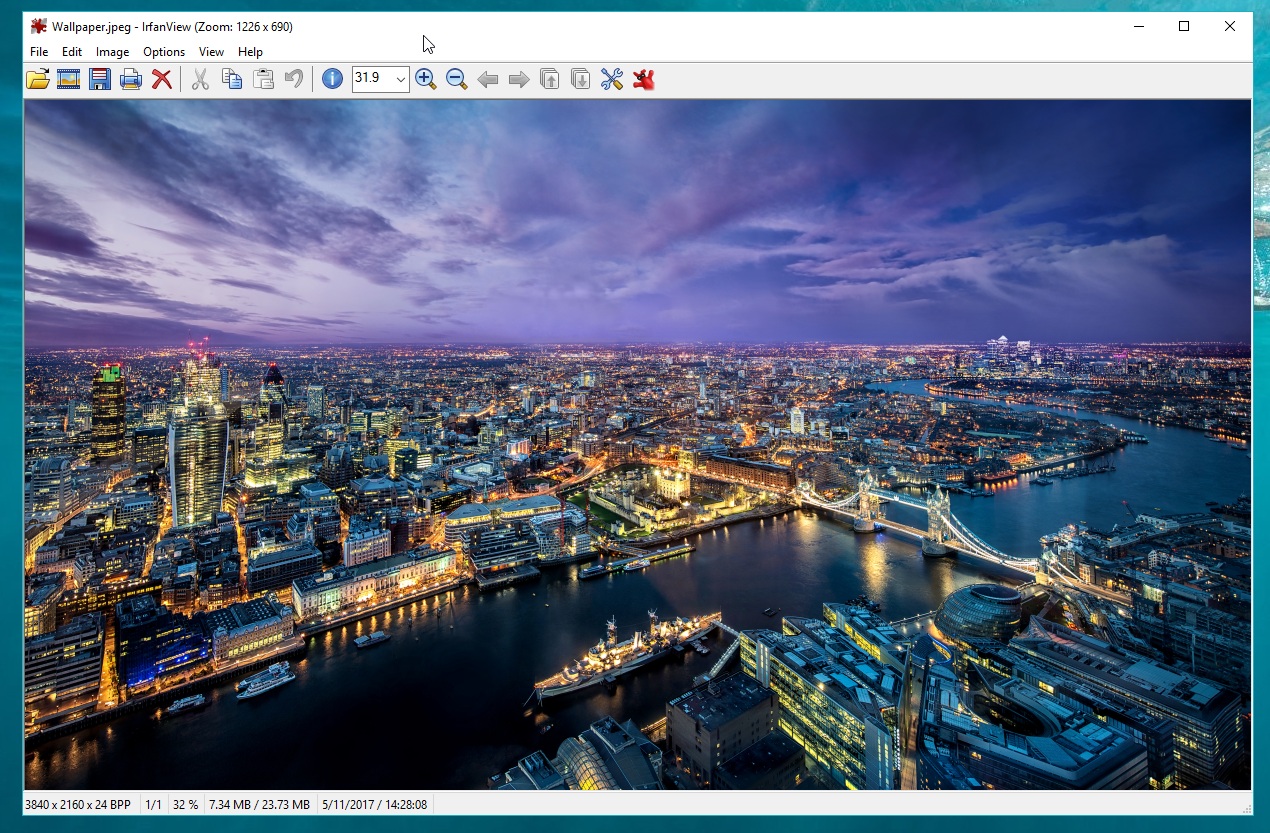This screenshot has width=1270, height=833.
Task: Click the Copy icon in toolbar
Action: click(x=232, y=79)
